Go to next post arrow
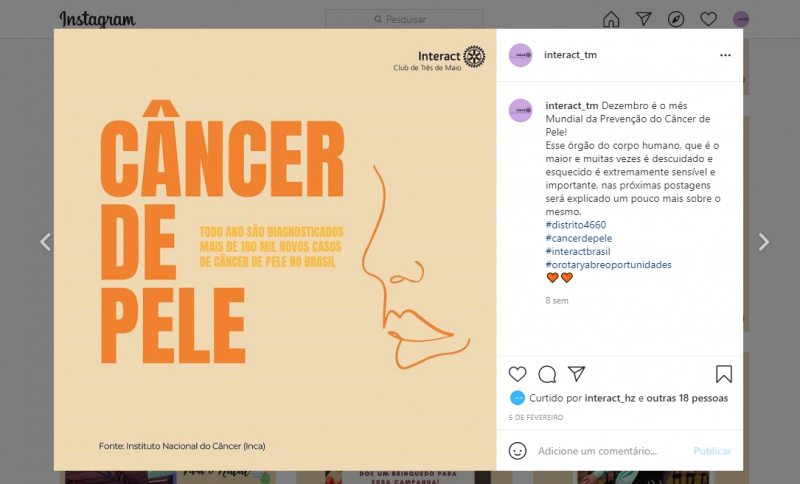This screenshot has width=800, height=484. coord(763,242)
